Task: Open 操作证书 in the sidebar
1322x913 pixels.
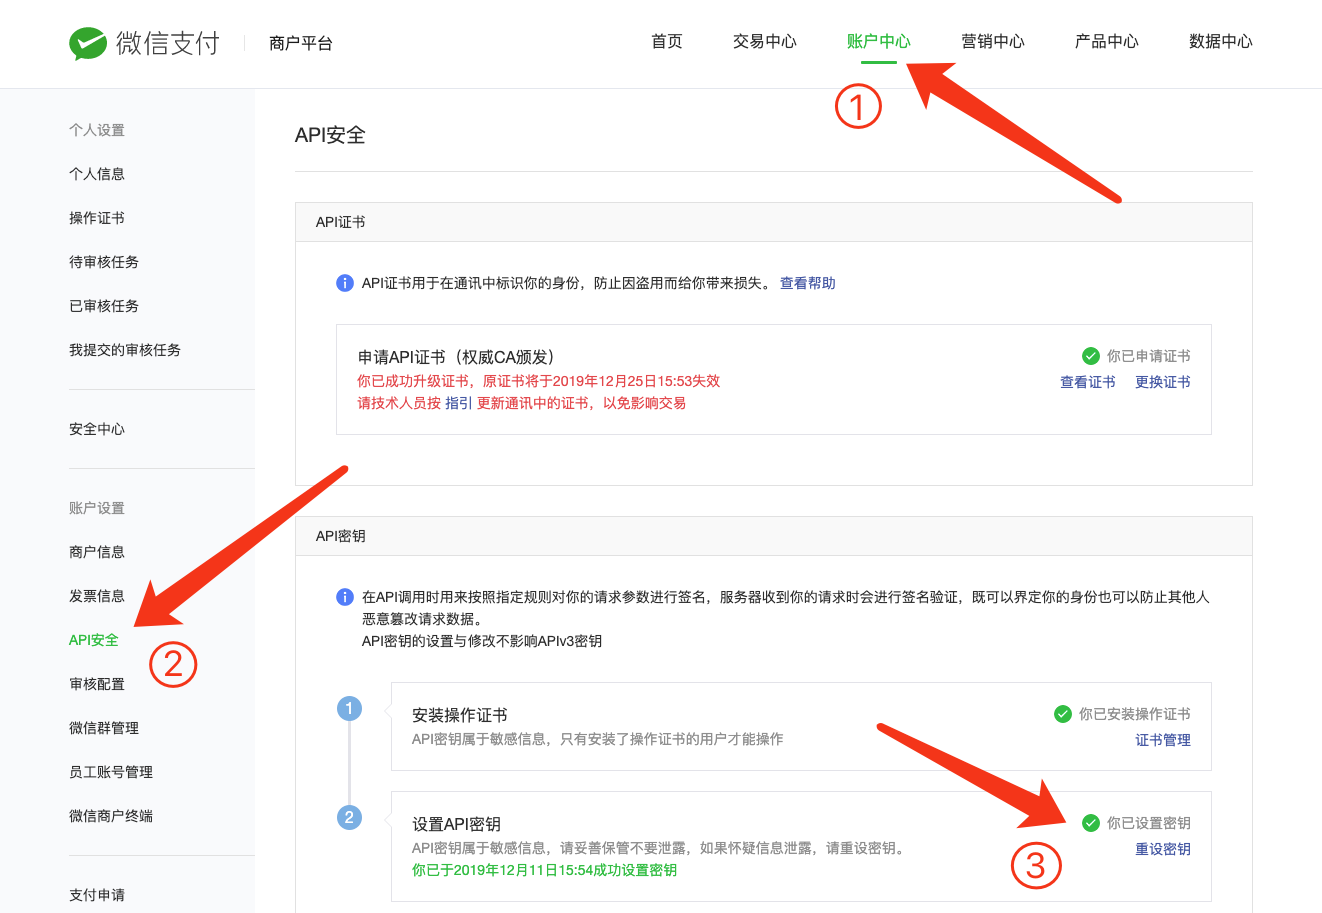Action: 97,218
